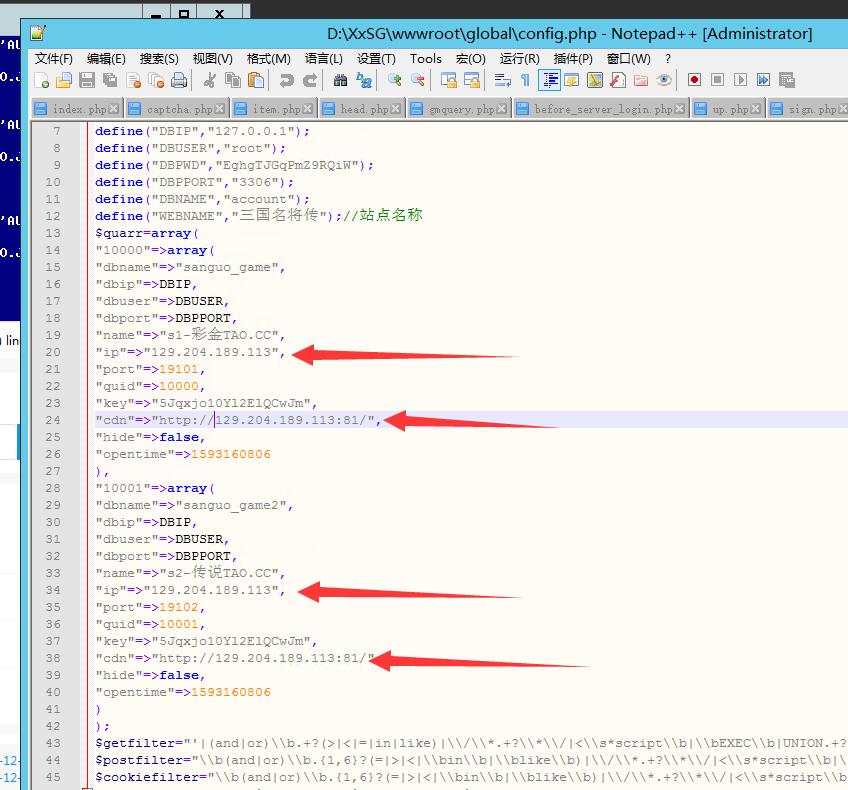This screenshot has height=790, width=848.
Task: Expand the 设置(T) menu
Action: tap(376, 59)
